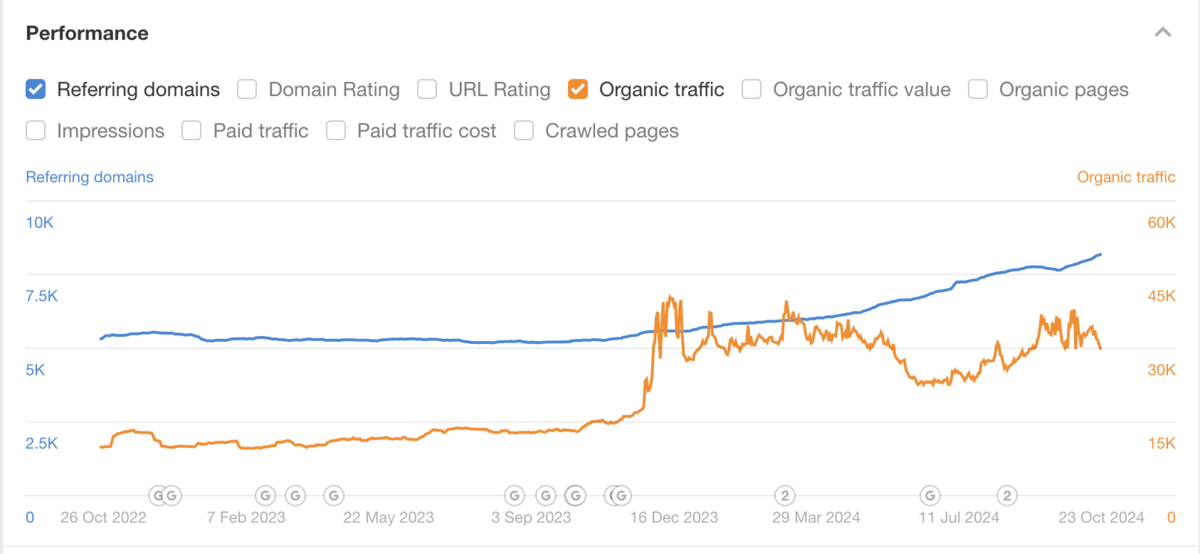Screen dimensions: 1200x554
Task: Disable the Organic traffic checkbox
Action: pos(578,90)
